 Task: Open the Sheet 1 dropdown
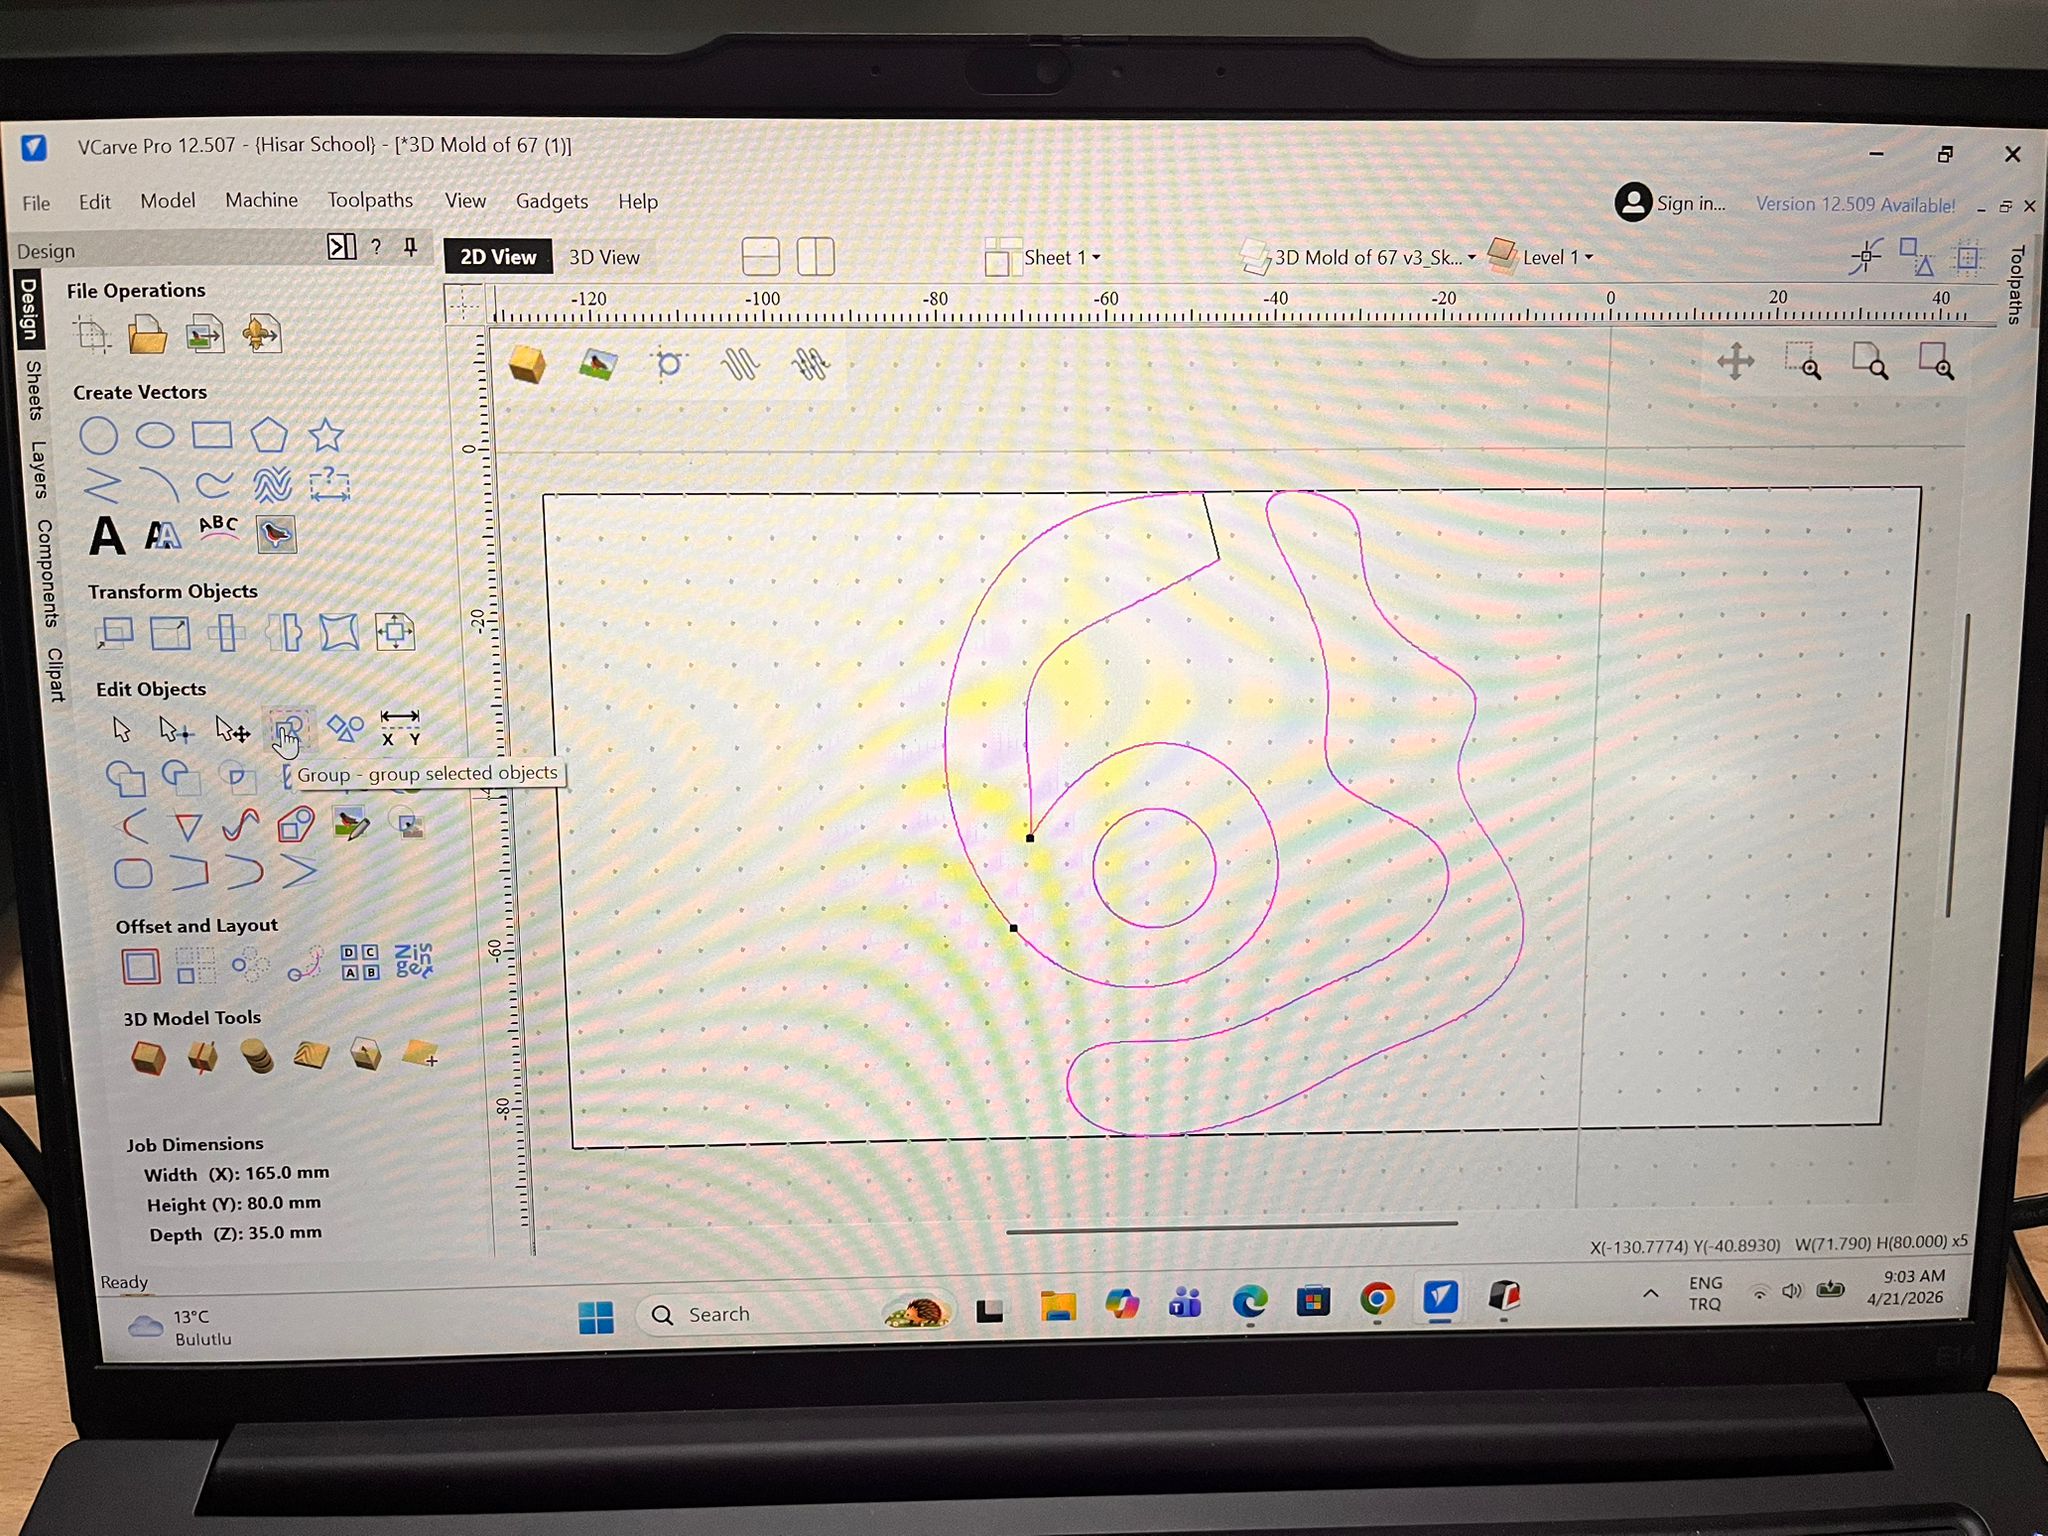[x=1044, y=258]
